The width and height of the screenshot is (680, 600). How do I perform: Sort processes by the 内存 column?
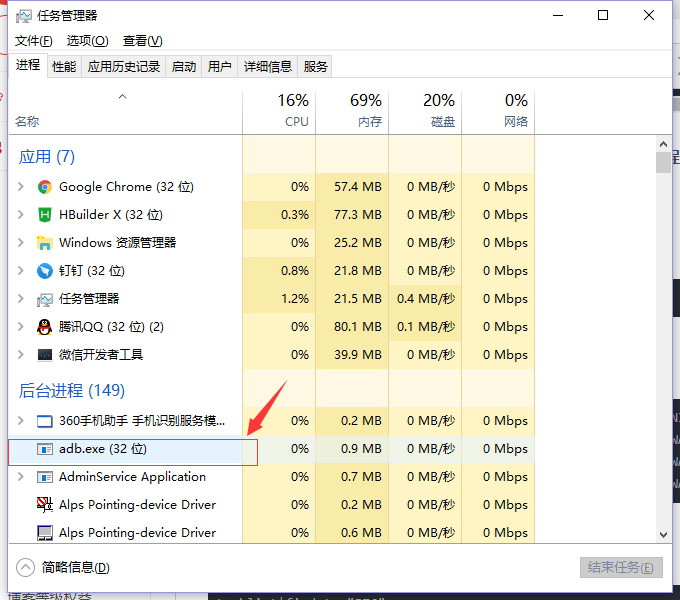click(352, 112)
